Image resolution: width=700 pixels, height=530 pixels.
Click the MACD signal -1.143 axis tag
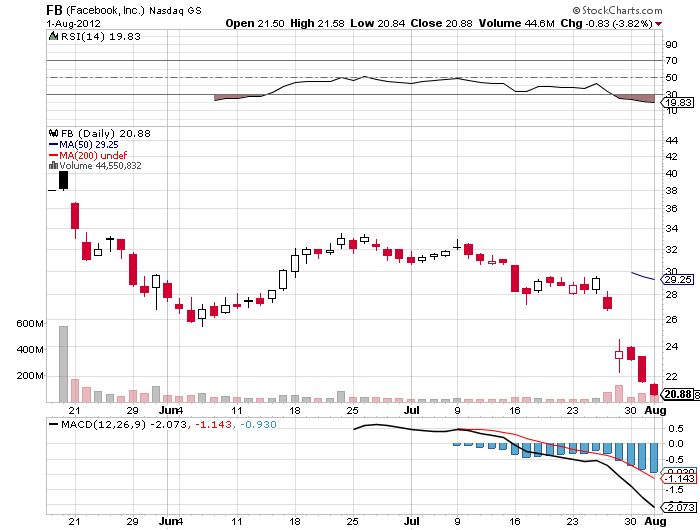click(x=678, y=479)
